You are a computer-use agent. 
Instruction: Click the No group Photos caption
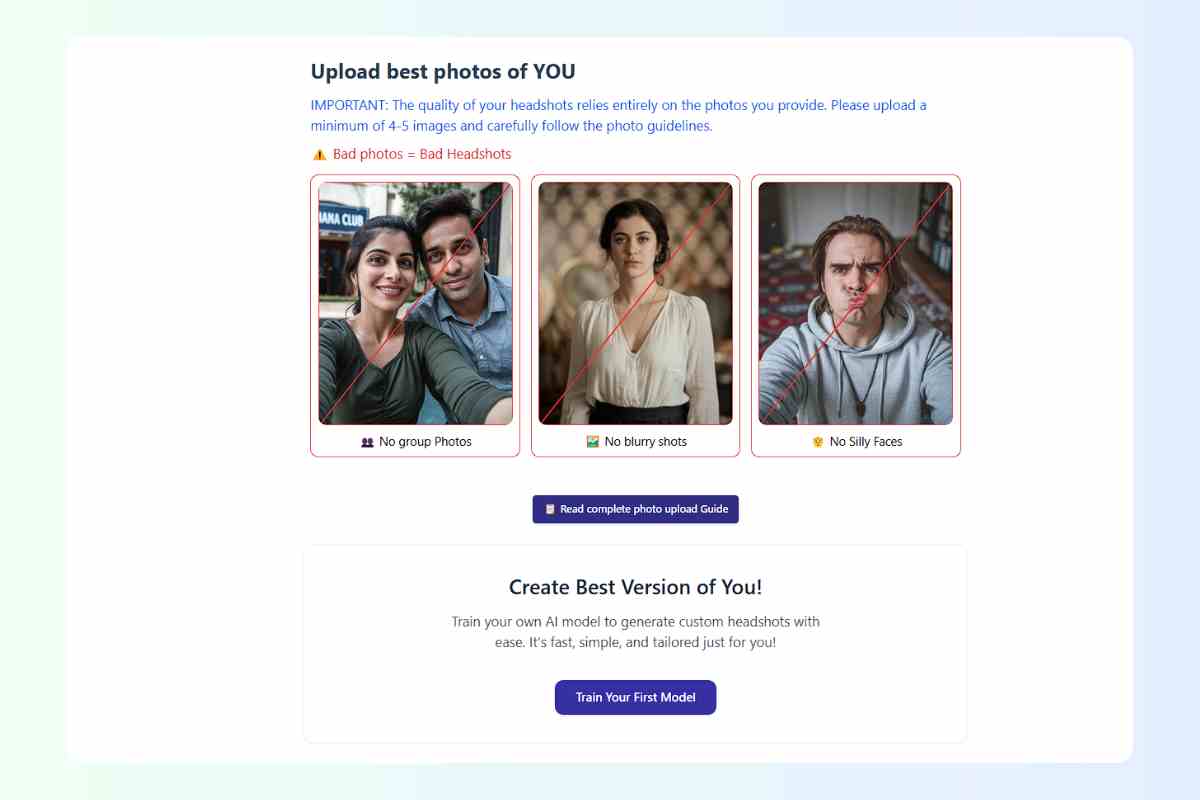425,442
